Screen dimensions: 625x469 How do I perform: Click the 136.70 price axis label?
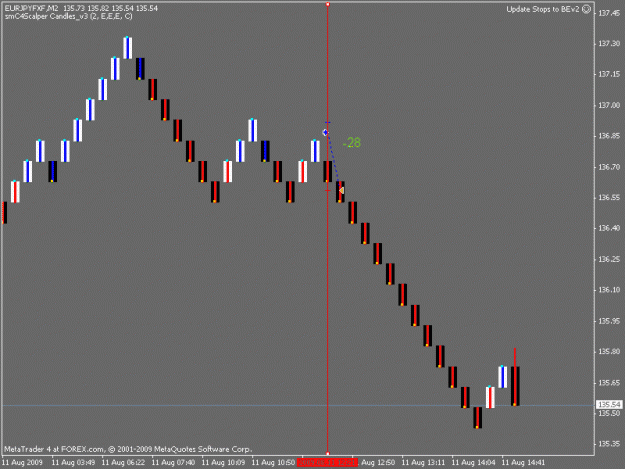(609, 167)
